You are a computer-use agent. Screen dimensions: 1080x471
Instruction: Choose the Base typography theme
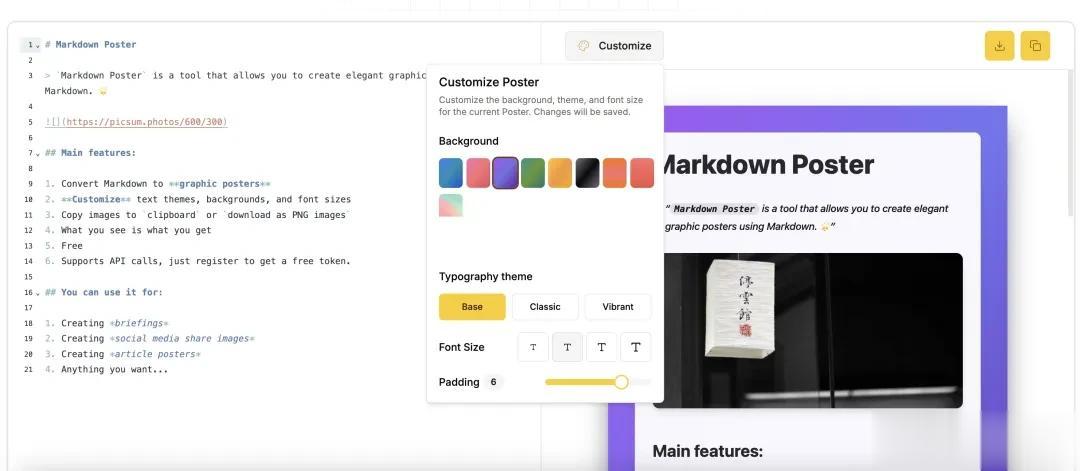472,307
